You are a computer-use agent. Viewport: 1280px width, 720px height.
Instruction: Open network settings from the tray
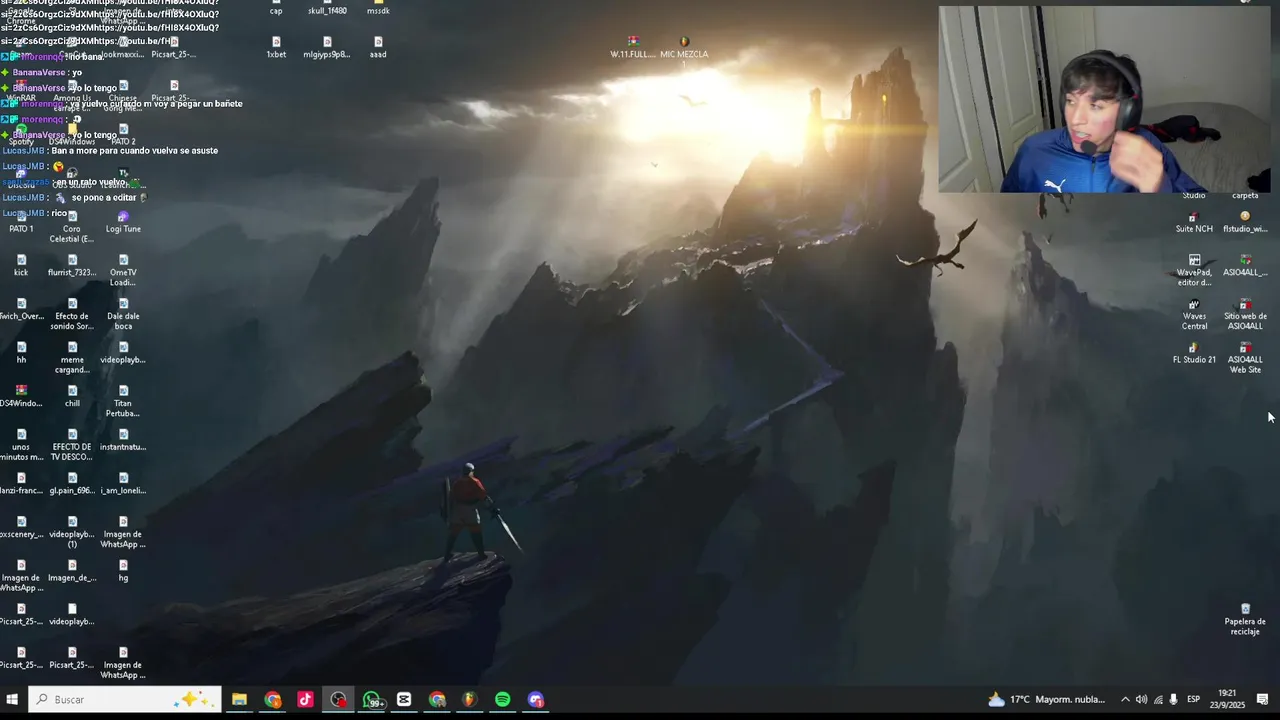[1158, 699]
